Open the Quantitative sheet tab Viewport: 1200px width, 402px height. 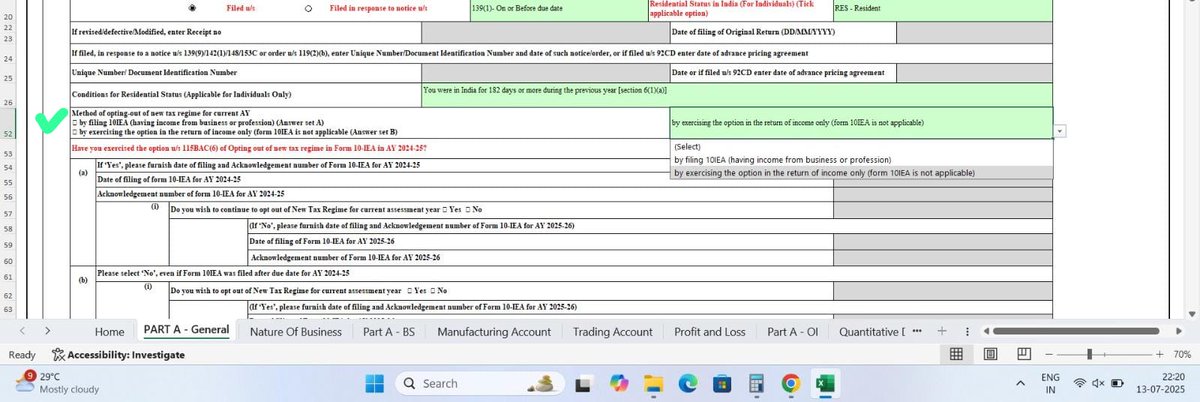(872, 331)
